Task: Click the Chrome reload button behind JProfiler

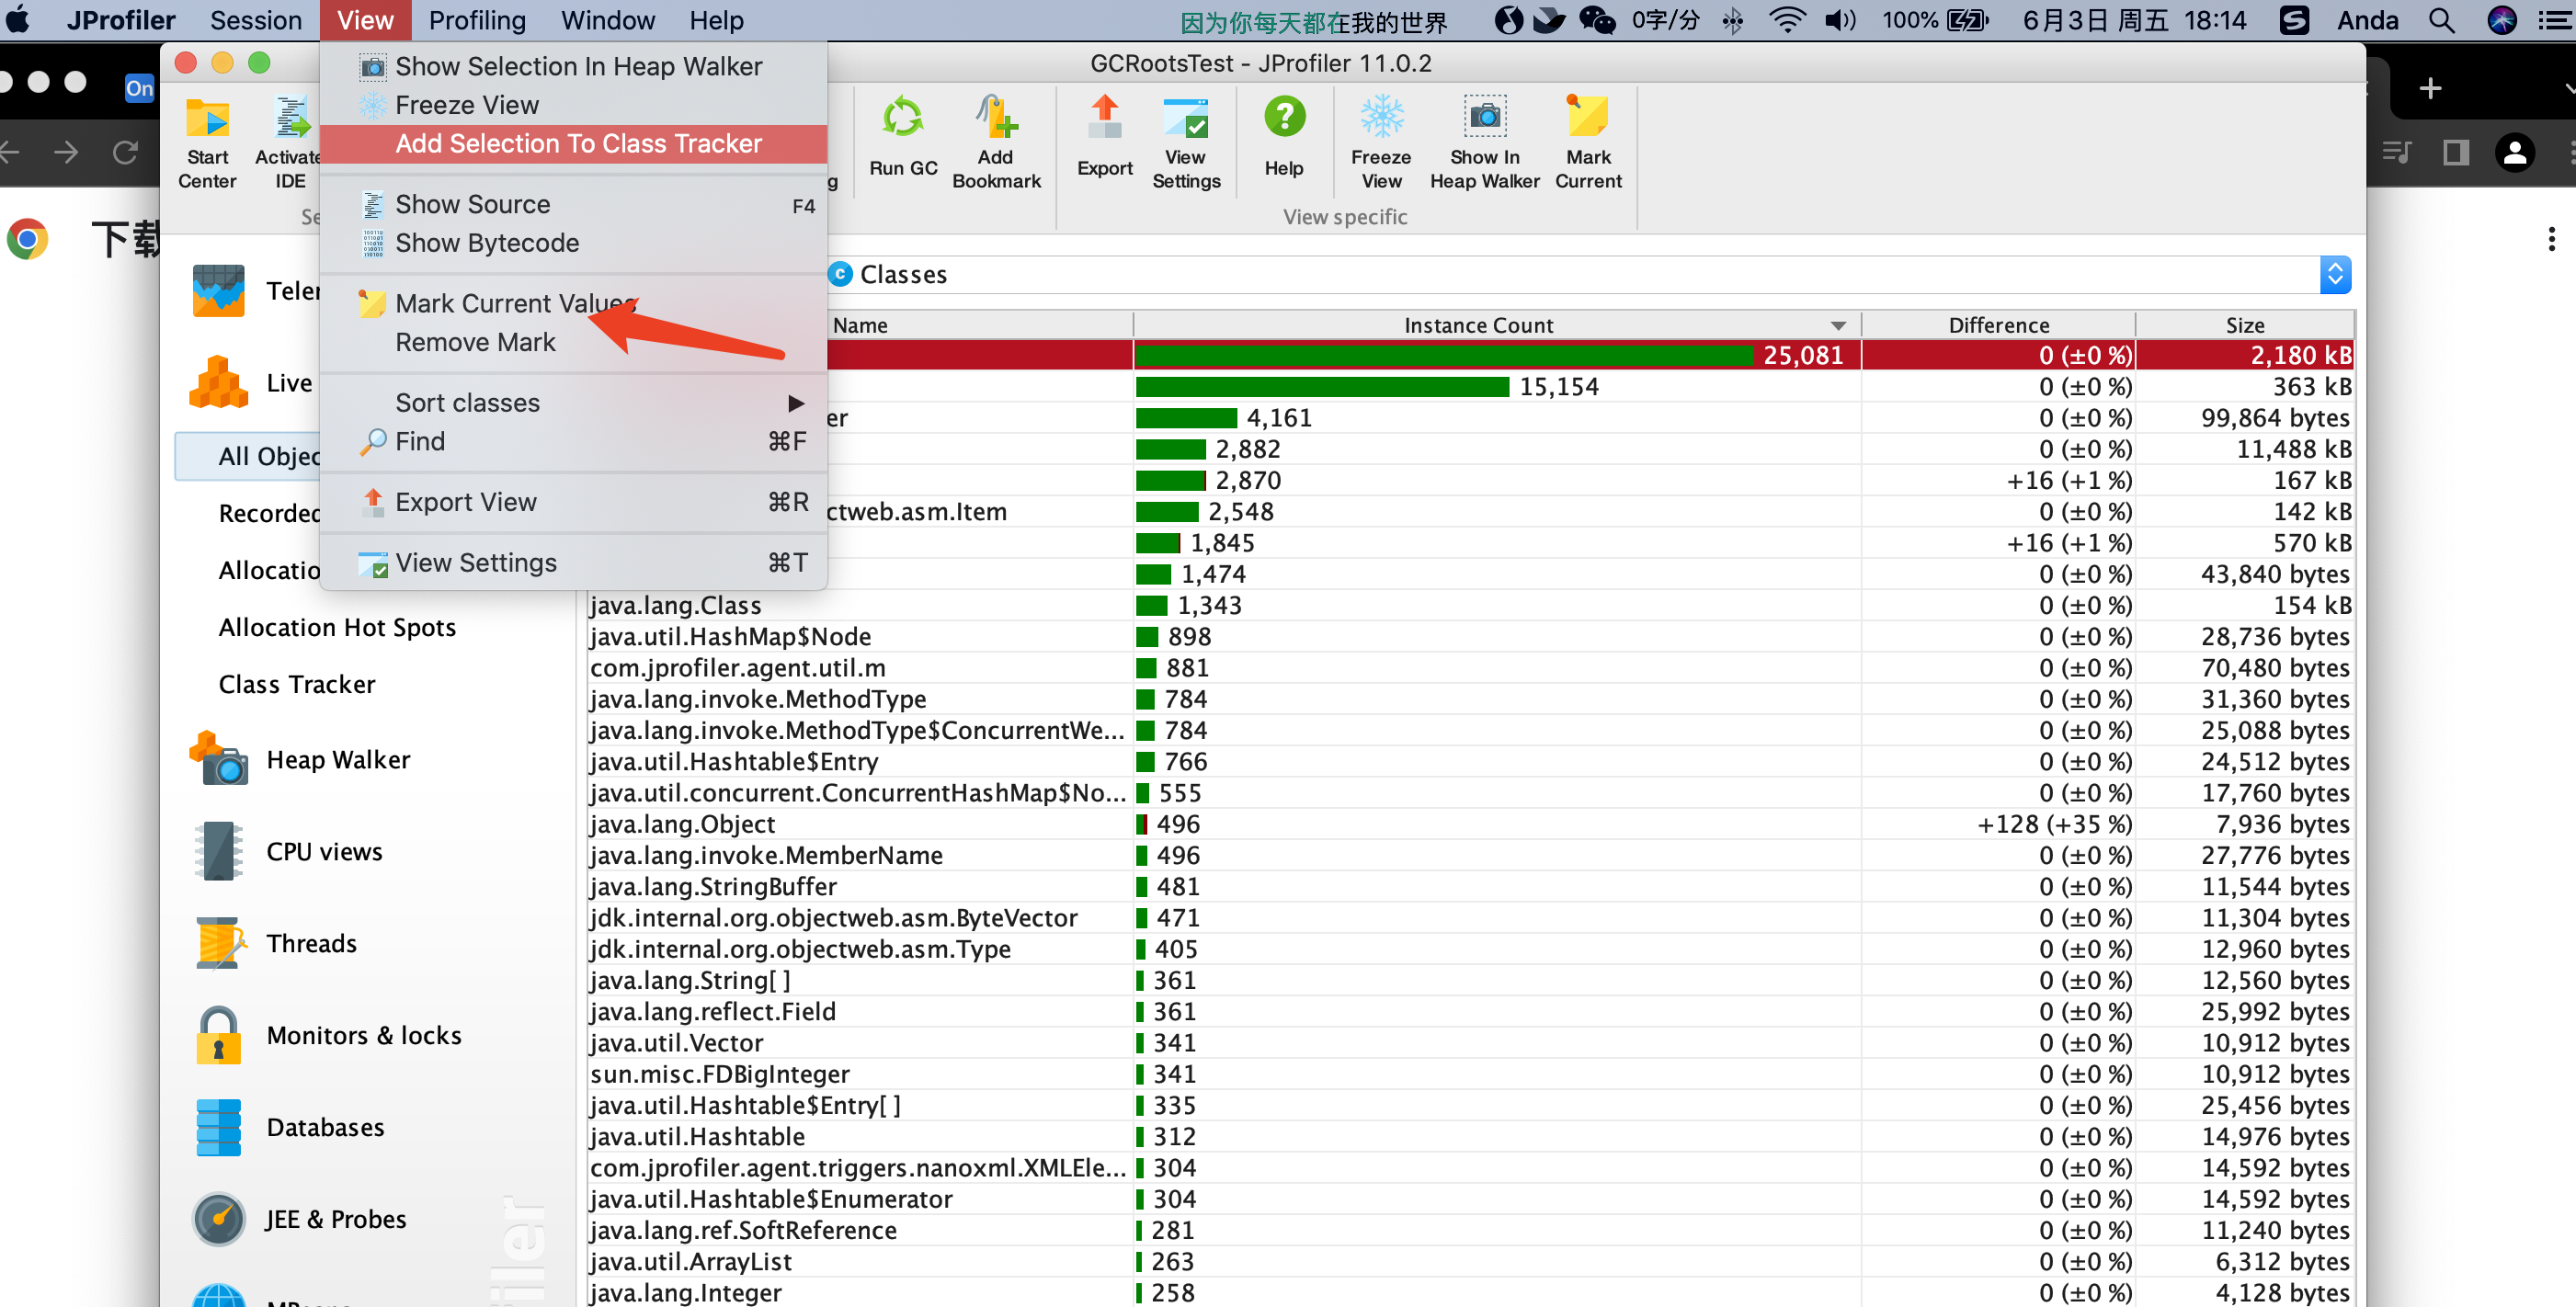Action: (125, 152)
